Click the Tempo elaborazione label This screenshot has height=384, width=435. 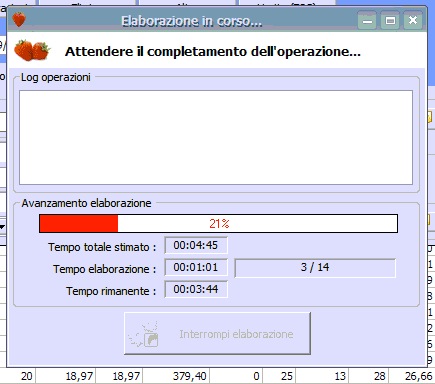tap(105, 269)
